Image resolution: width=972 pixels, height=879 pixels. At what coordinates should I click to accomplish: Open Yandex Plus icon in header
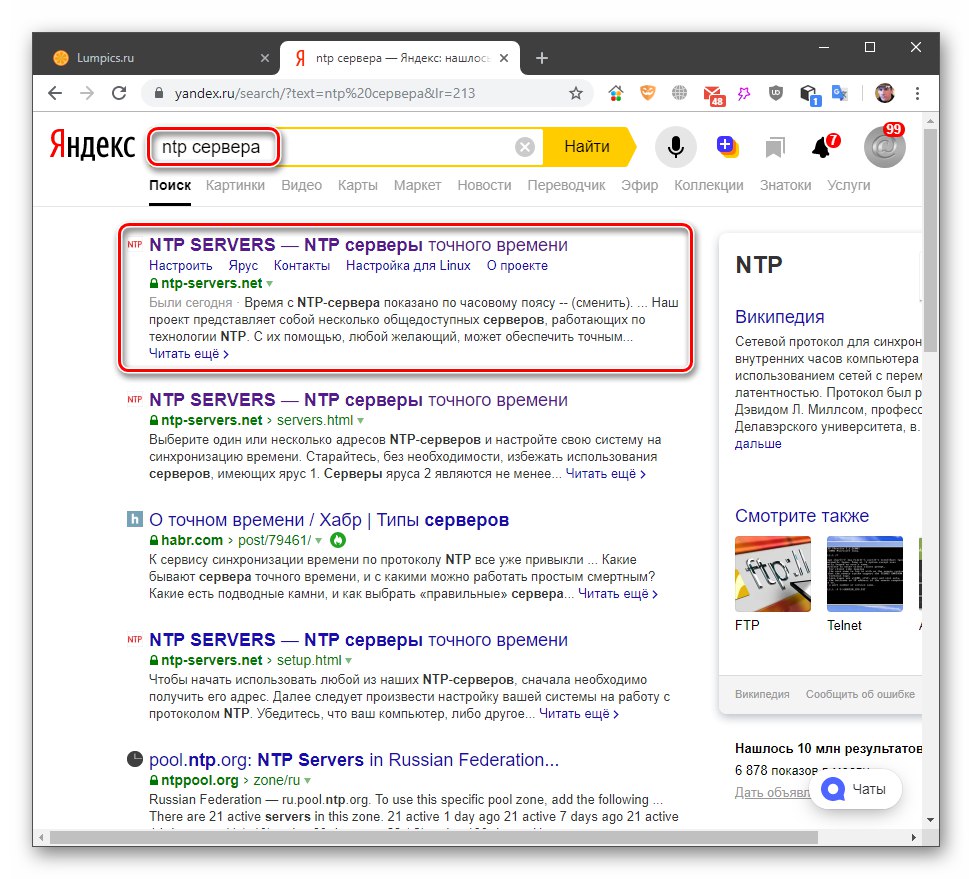pyautogui.click(x=727, y=147)
